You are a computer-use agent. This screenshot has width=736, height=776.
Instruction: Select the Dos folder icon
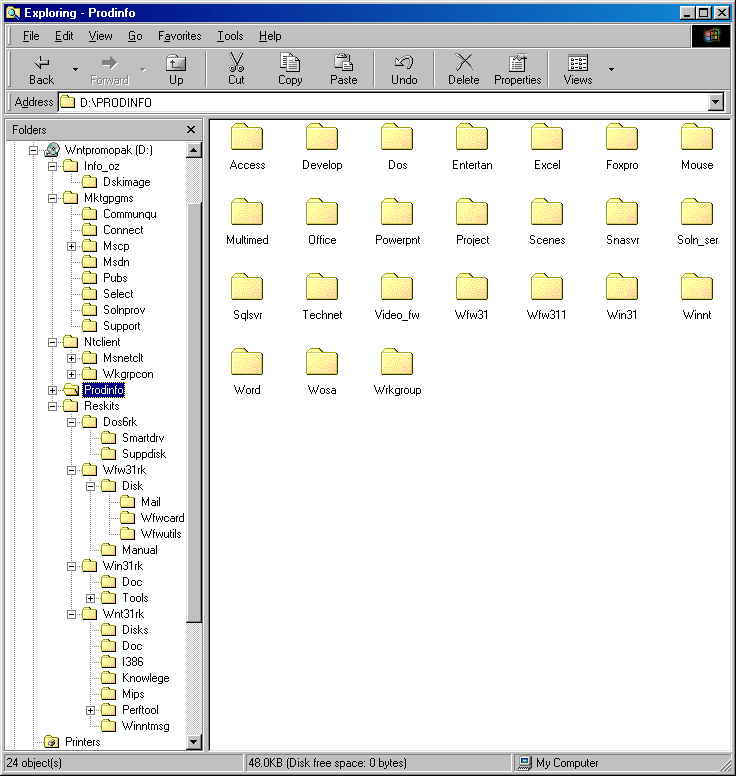[397, 137]
